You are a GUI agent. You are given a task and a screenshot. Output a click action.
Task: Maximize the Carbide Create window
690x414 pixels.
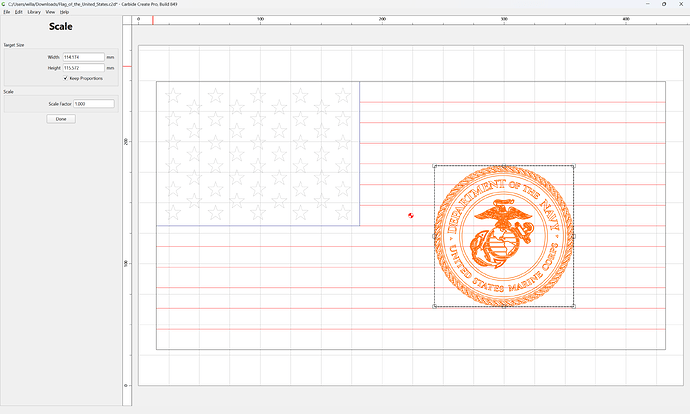[664, 4]
